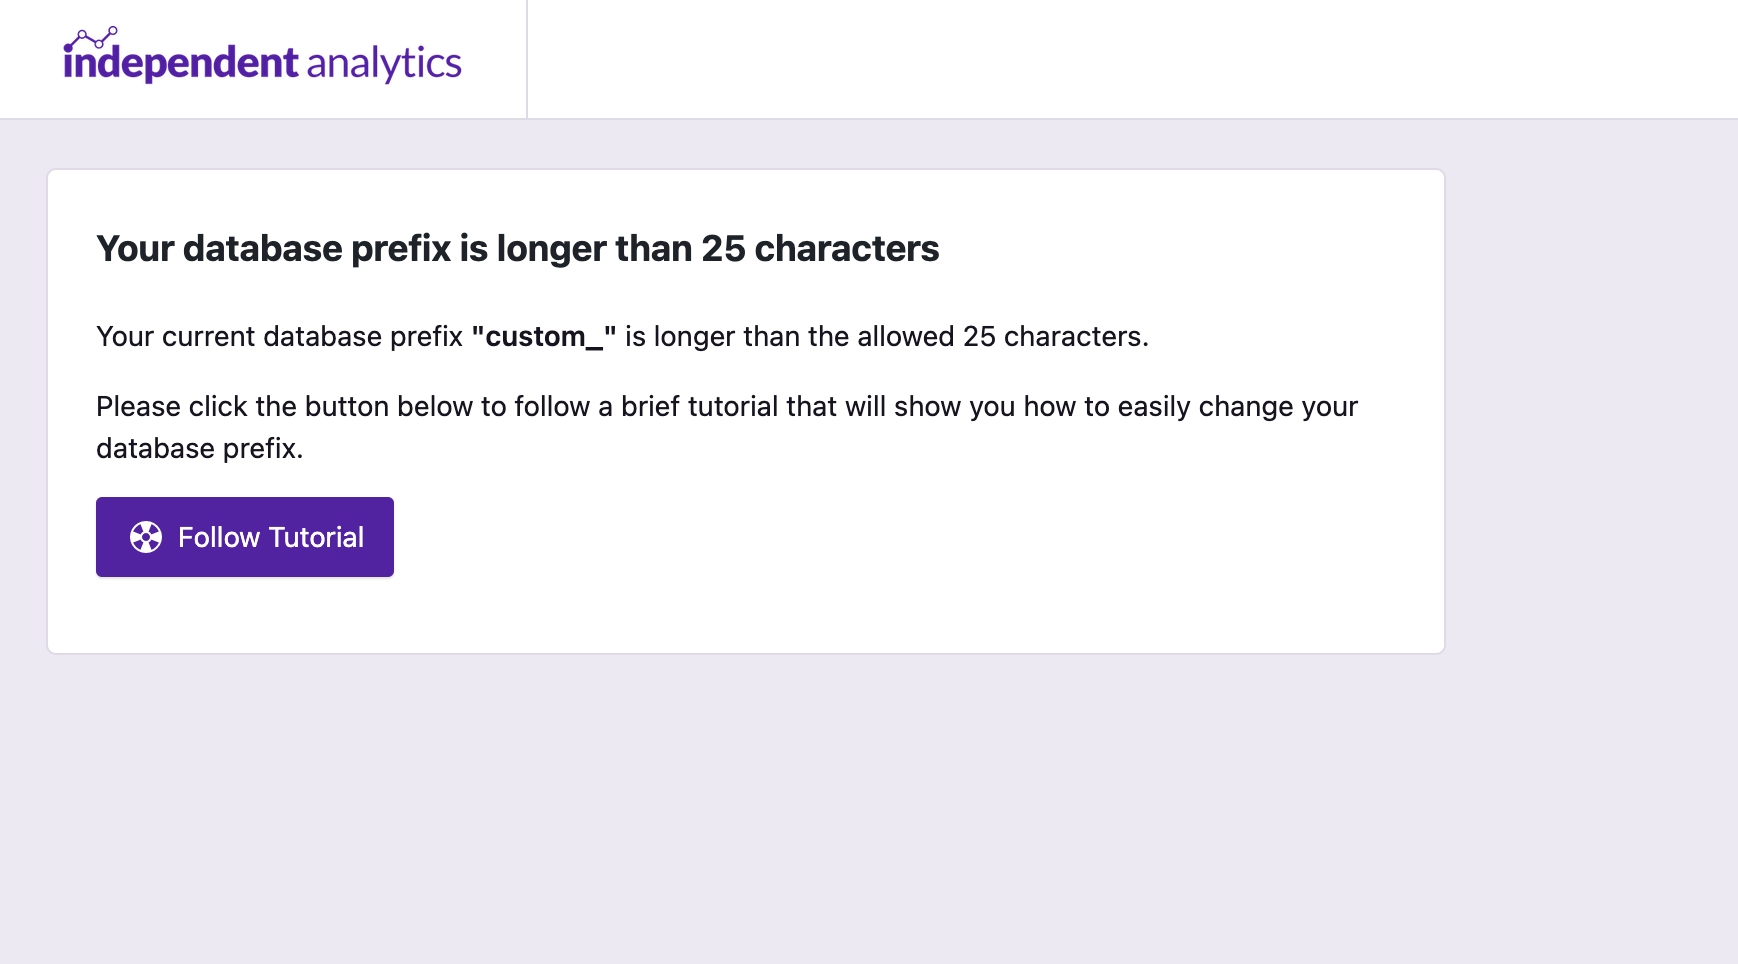
Task: Click the "database prefix." text ending the paragraph
Action: point(199,449)
